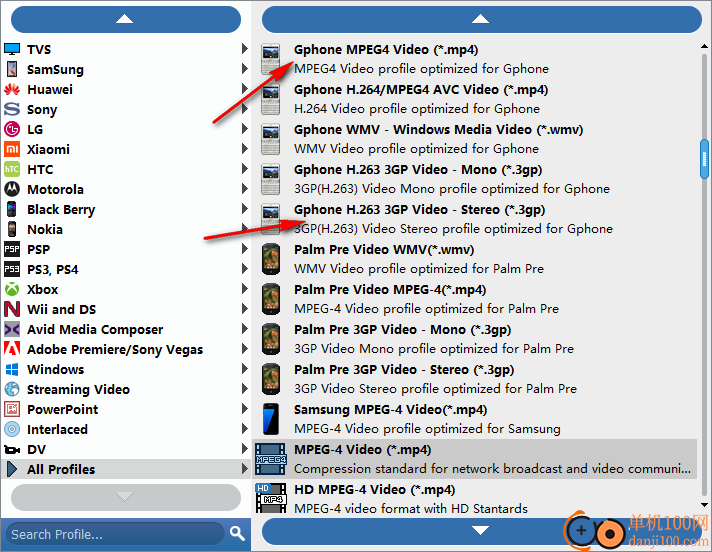The width and height of the screenshot is (712, 552).
Task: Open the HTC category
Action: coord(126,169)
